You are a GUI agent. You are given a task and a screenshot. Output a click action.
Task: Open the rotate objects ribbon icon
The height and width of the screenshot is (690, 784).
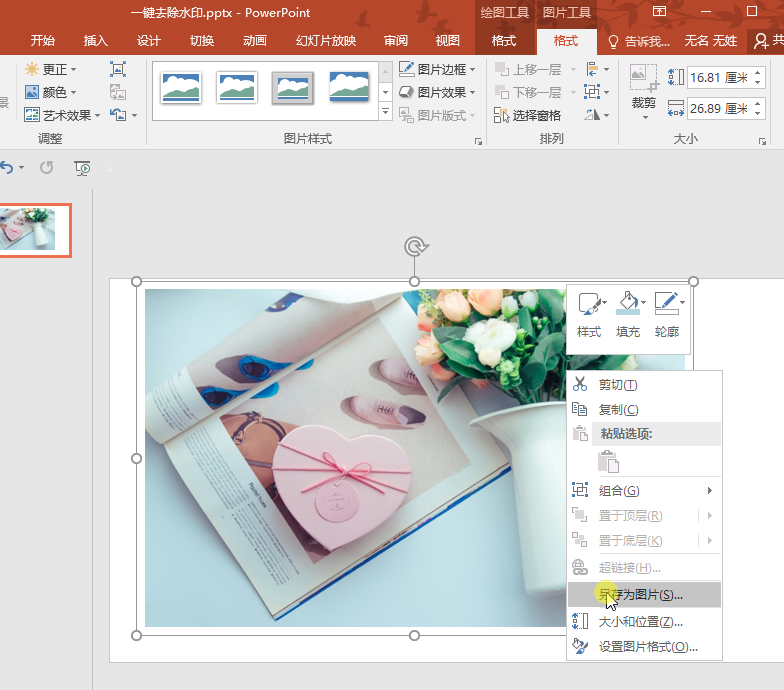(x=596, y=115)
